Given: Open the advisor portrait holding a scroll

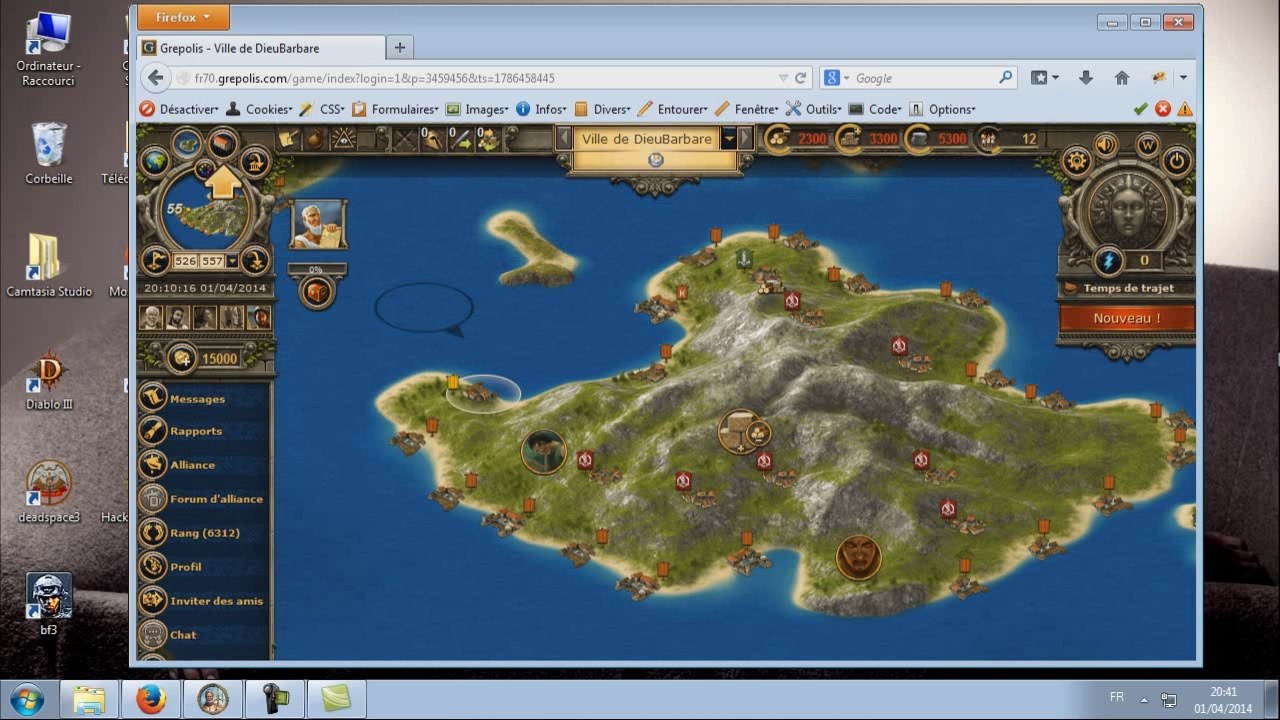Looking at the screenshot, I should click(318, 224).
